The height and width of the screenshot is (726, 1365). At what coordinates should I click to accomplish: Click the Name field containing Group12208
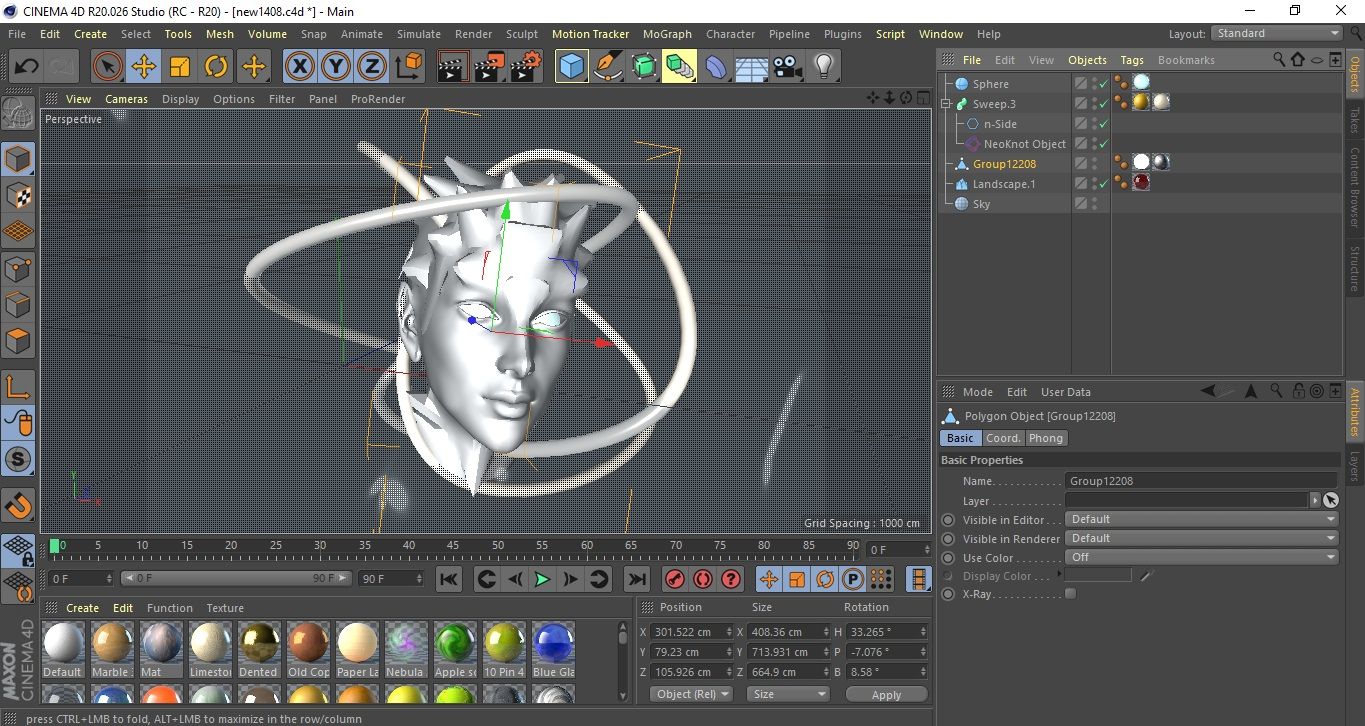[x=1200, y=481]
